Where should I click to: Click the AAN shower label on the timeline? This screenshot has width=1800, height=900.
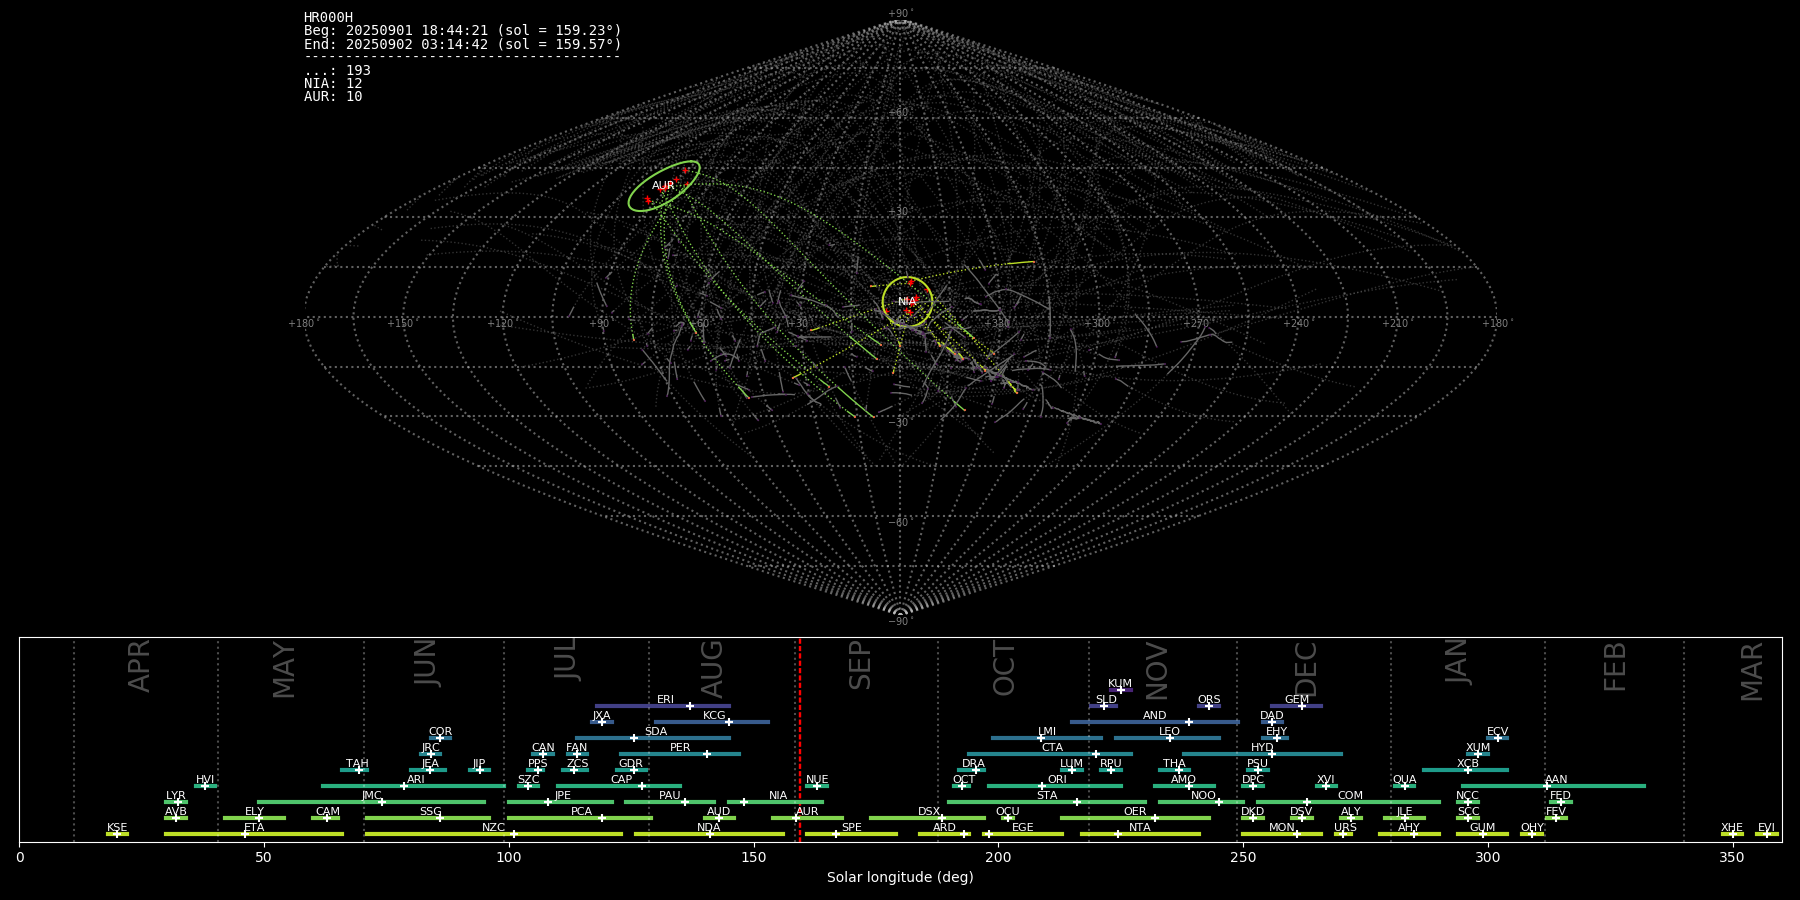point(1556,779)
